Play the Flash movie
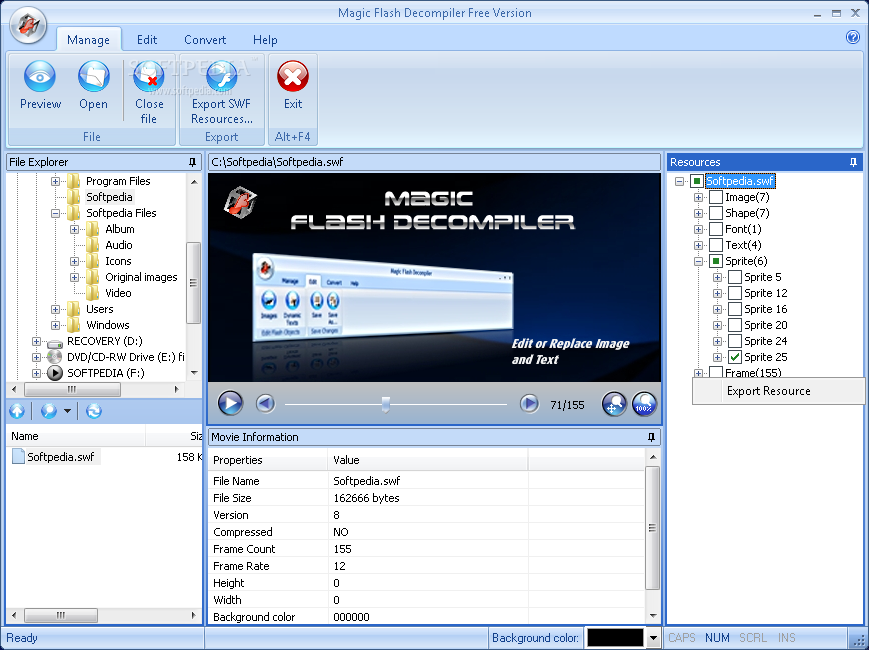Viewport: 869px width, 650px height. (230, 403)
